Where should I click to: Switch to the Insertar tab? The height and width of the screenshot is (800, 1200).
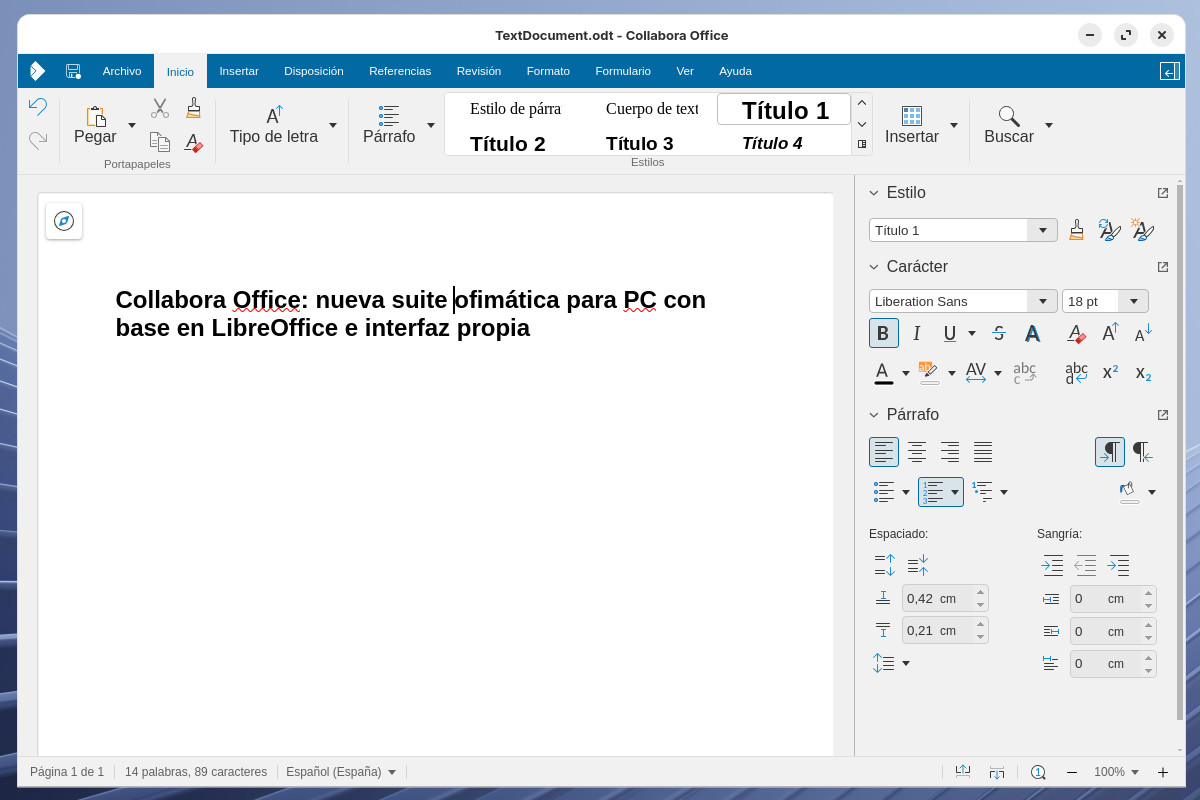[x=239, y=71]
